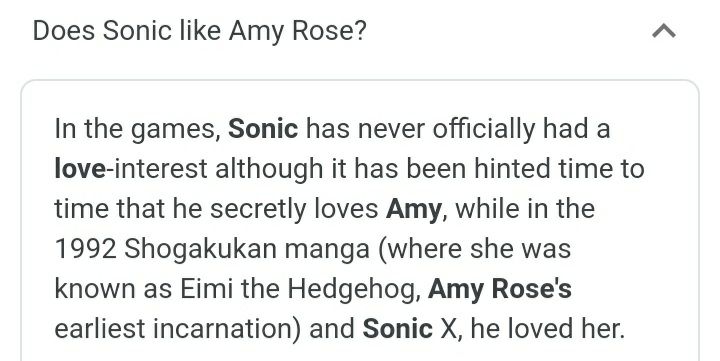Click the word 'Shogakukan' in the answer
This screenshot has width=720, height=361.
click(x=200, y=249)
